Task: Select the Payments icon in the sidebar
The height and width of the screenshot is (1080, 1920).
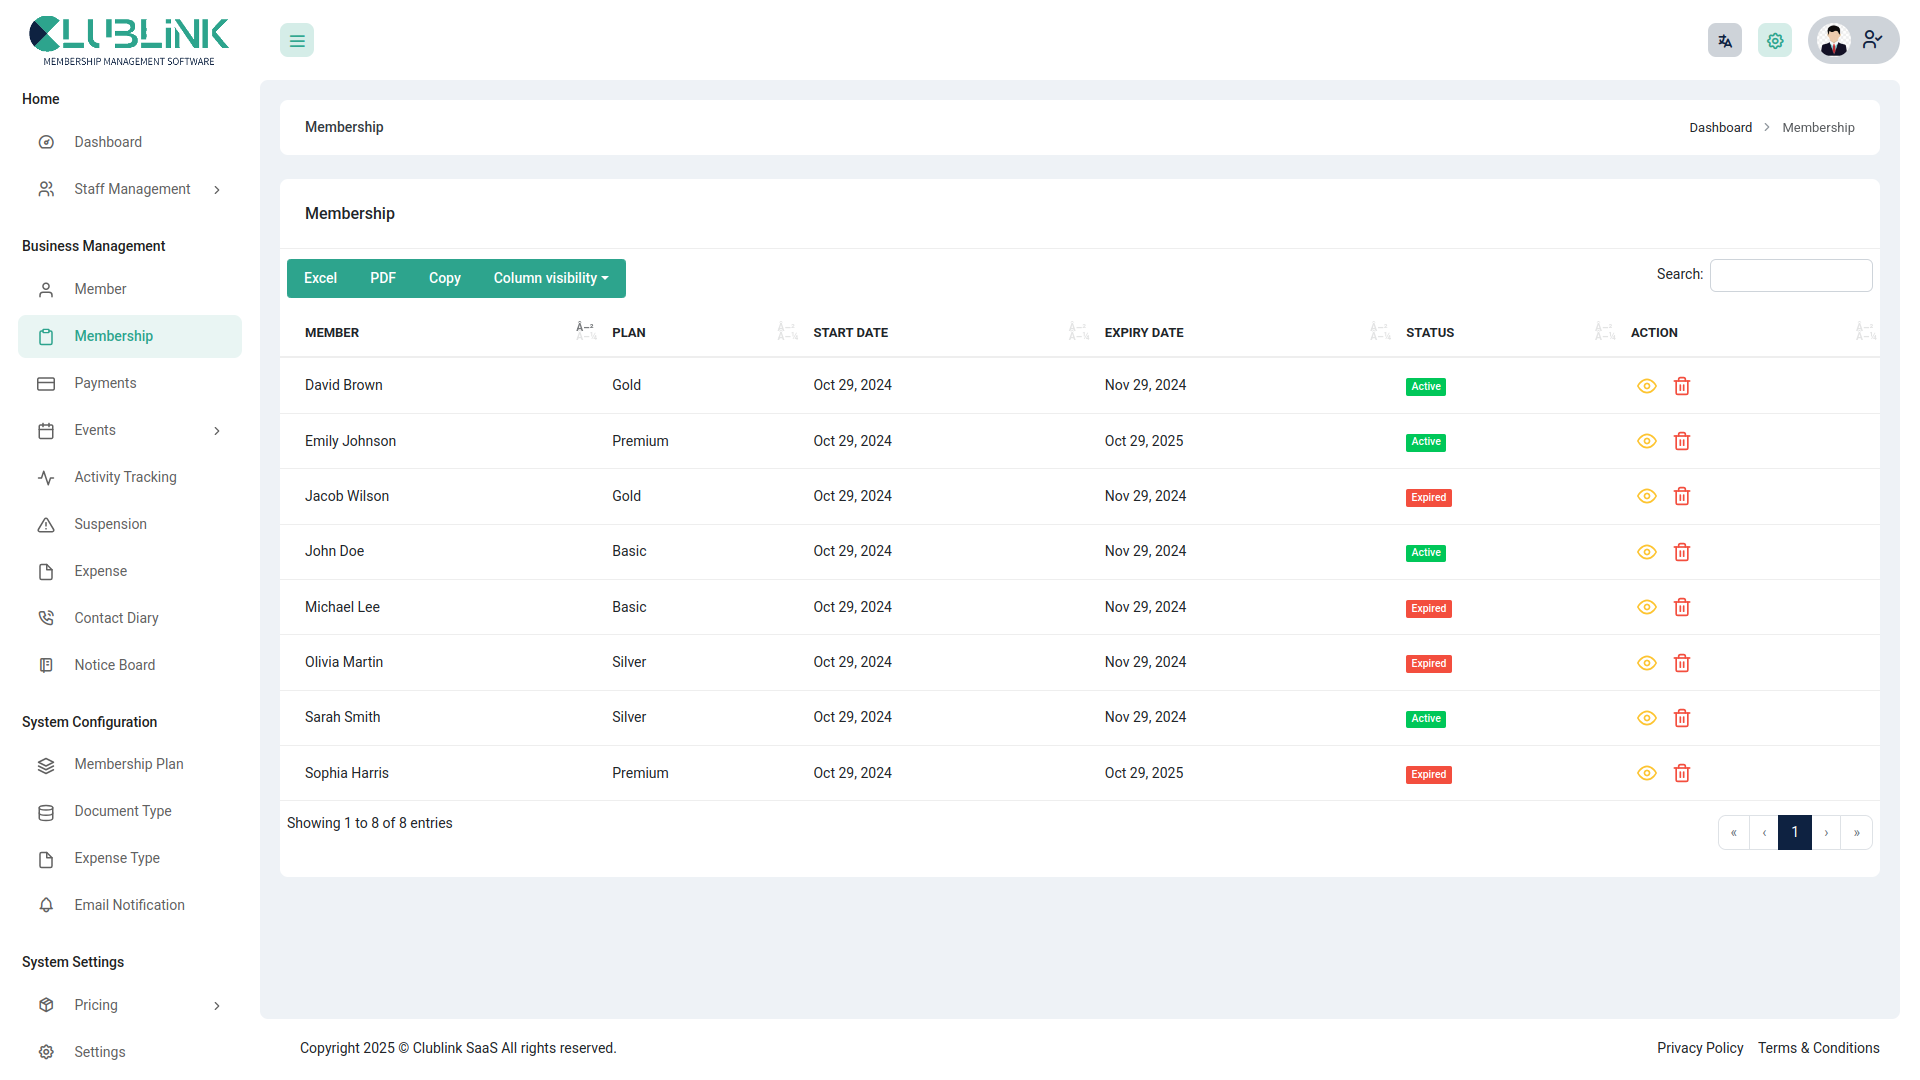Action: click(46, 383)
